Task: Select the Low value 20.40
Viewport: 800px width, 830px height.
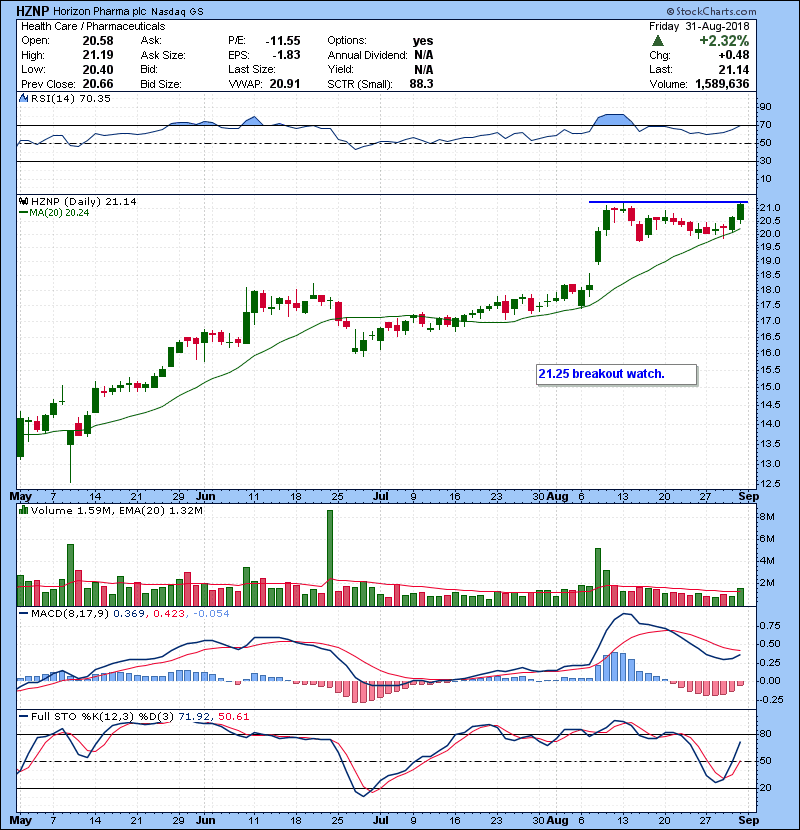Action: coord(98,69)
